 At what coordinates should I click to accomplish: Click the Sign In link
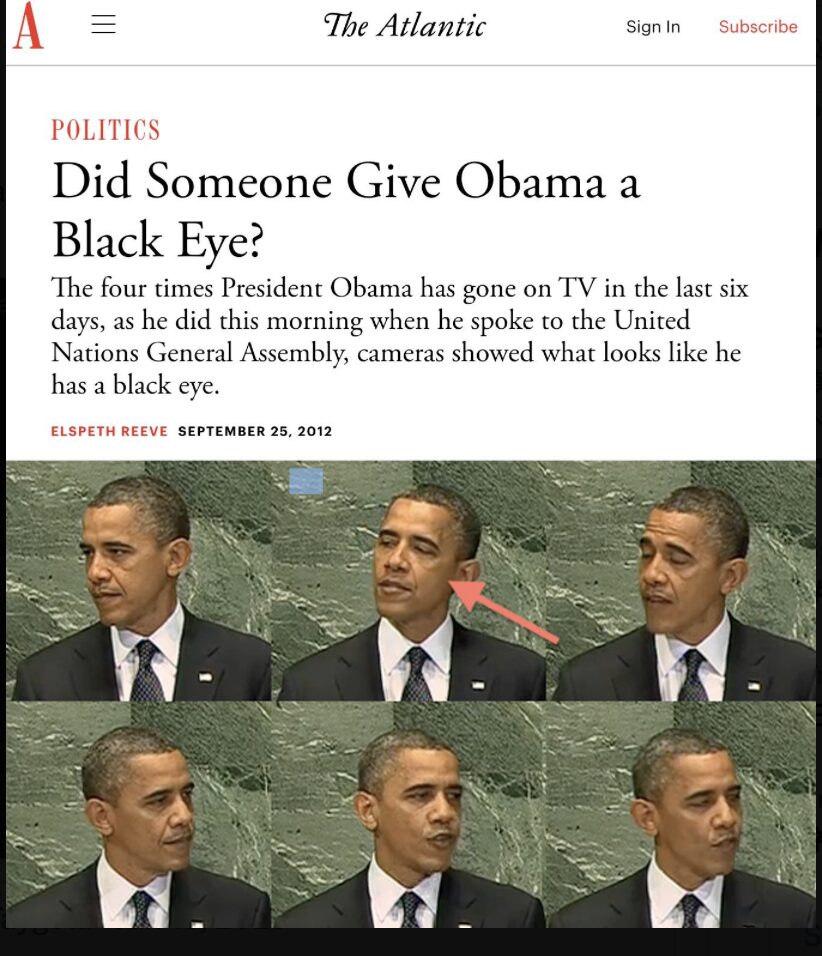click(652, 27)
